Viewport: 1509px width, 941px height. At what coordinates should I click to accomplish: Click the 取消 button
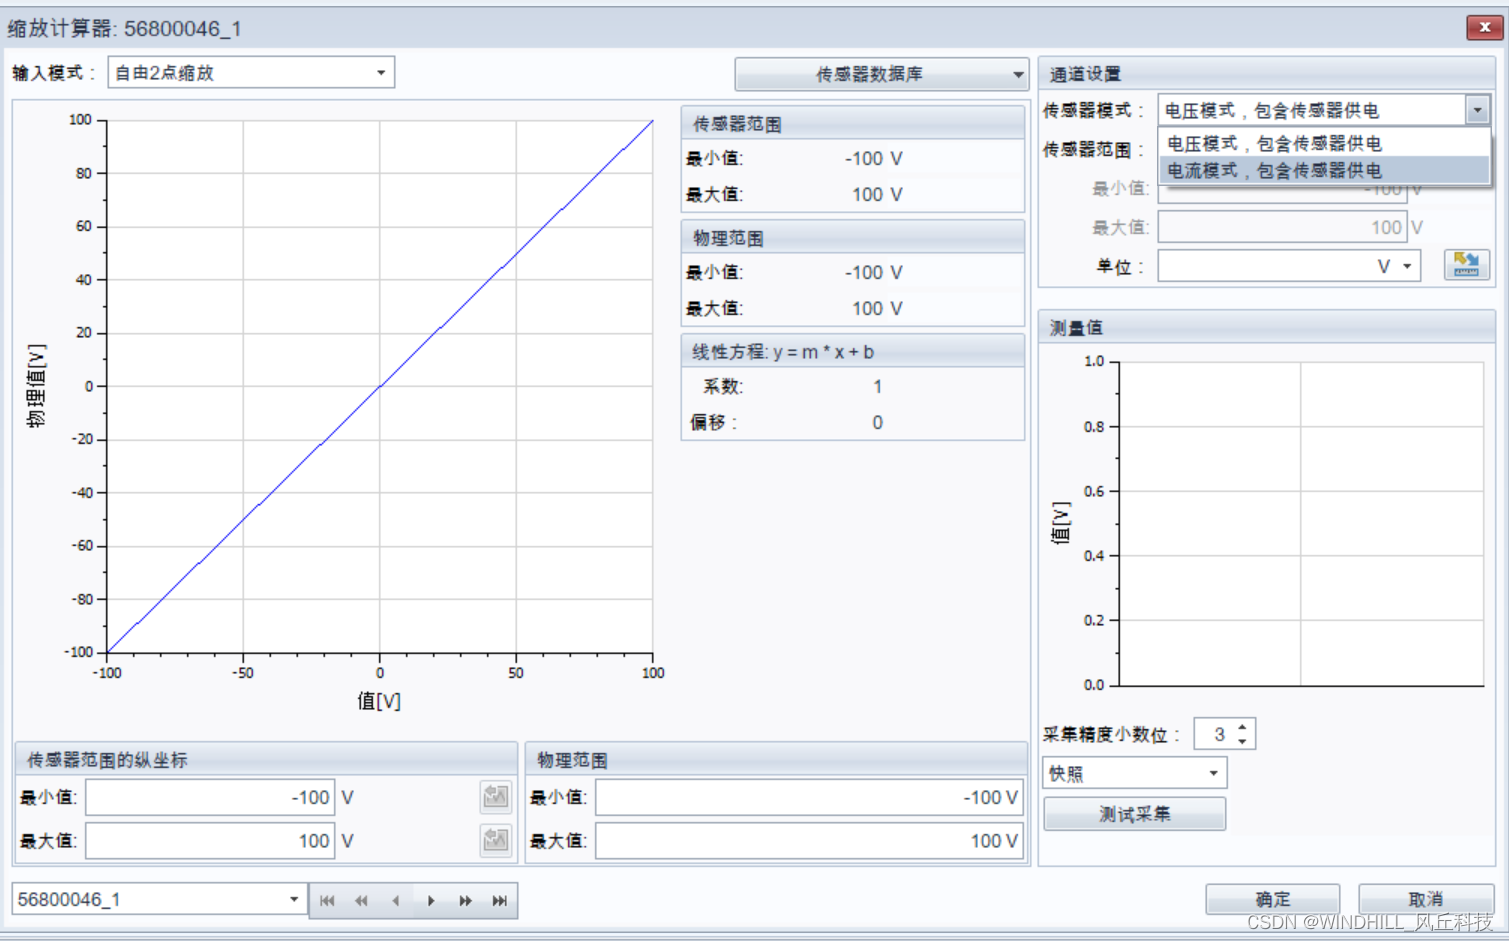[1425, 899]
